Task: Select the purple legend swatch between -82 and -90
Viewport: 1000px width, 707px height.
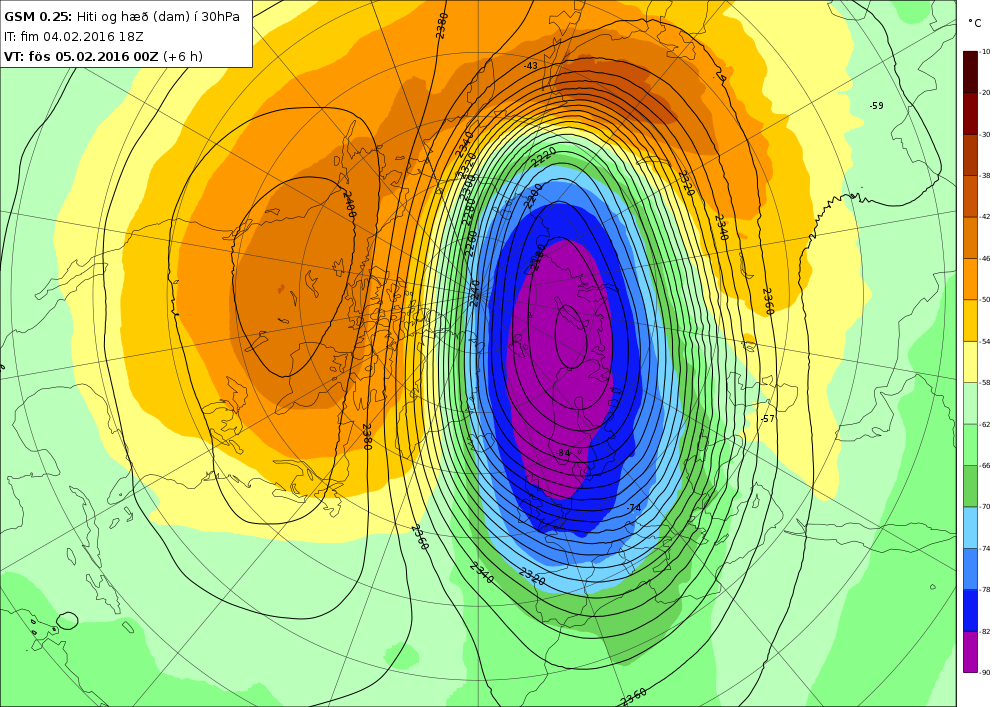Action: pos(970,652)
